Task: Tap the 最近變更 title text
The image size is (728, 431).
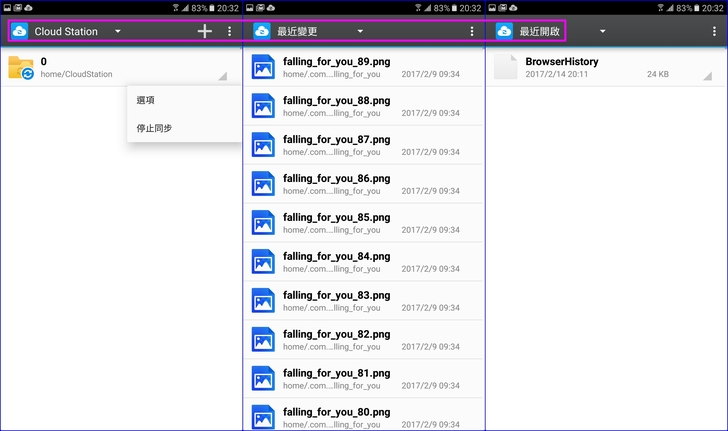Action: (297, 31)
